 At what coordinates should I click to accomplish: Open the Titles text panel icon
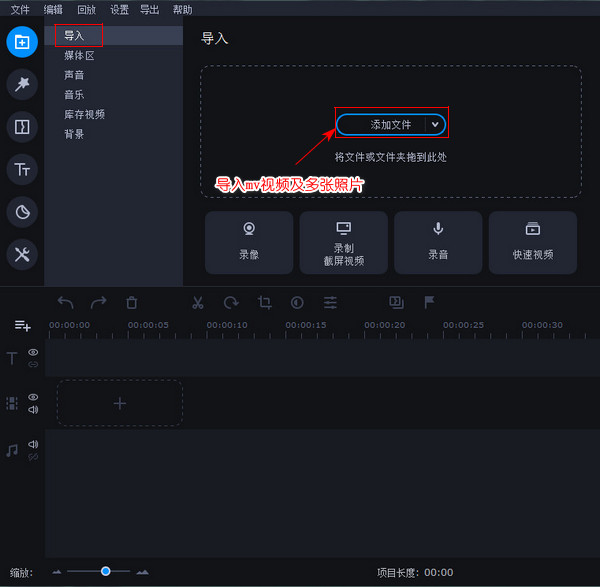[22, 169]
